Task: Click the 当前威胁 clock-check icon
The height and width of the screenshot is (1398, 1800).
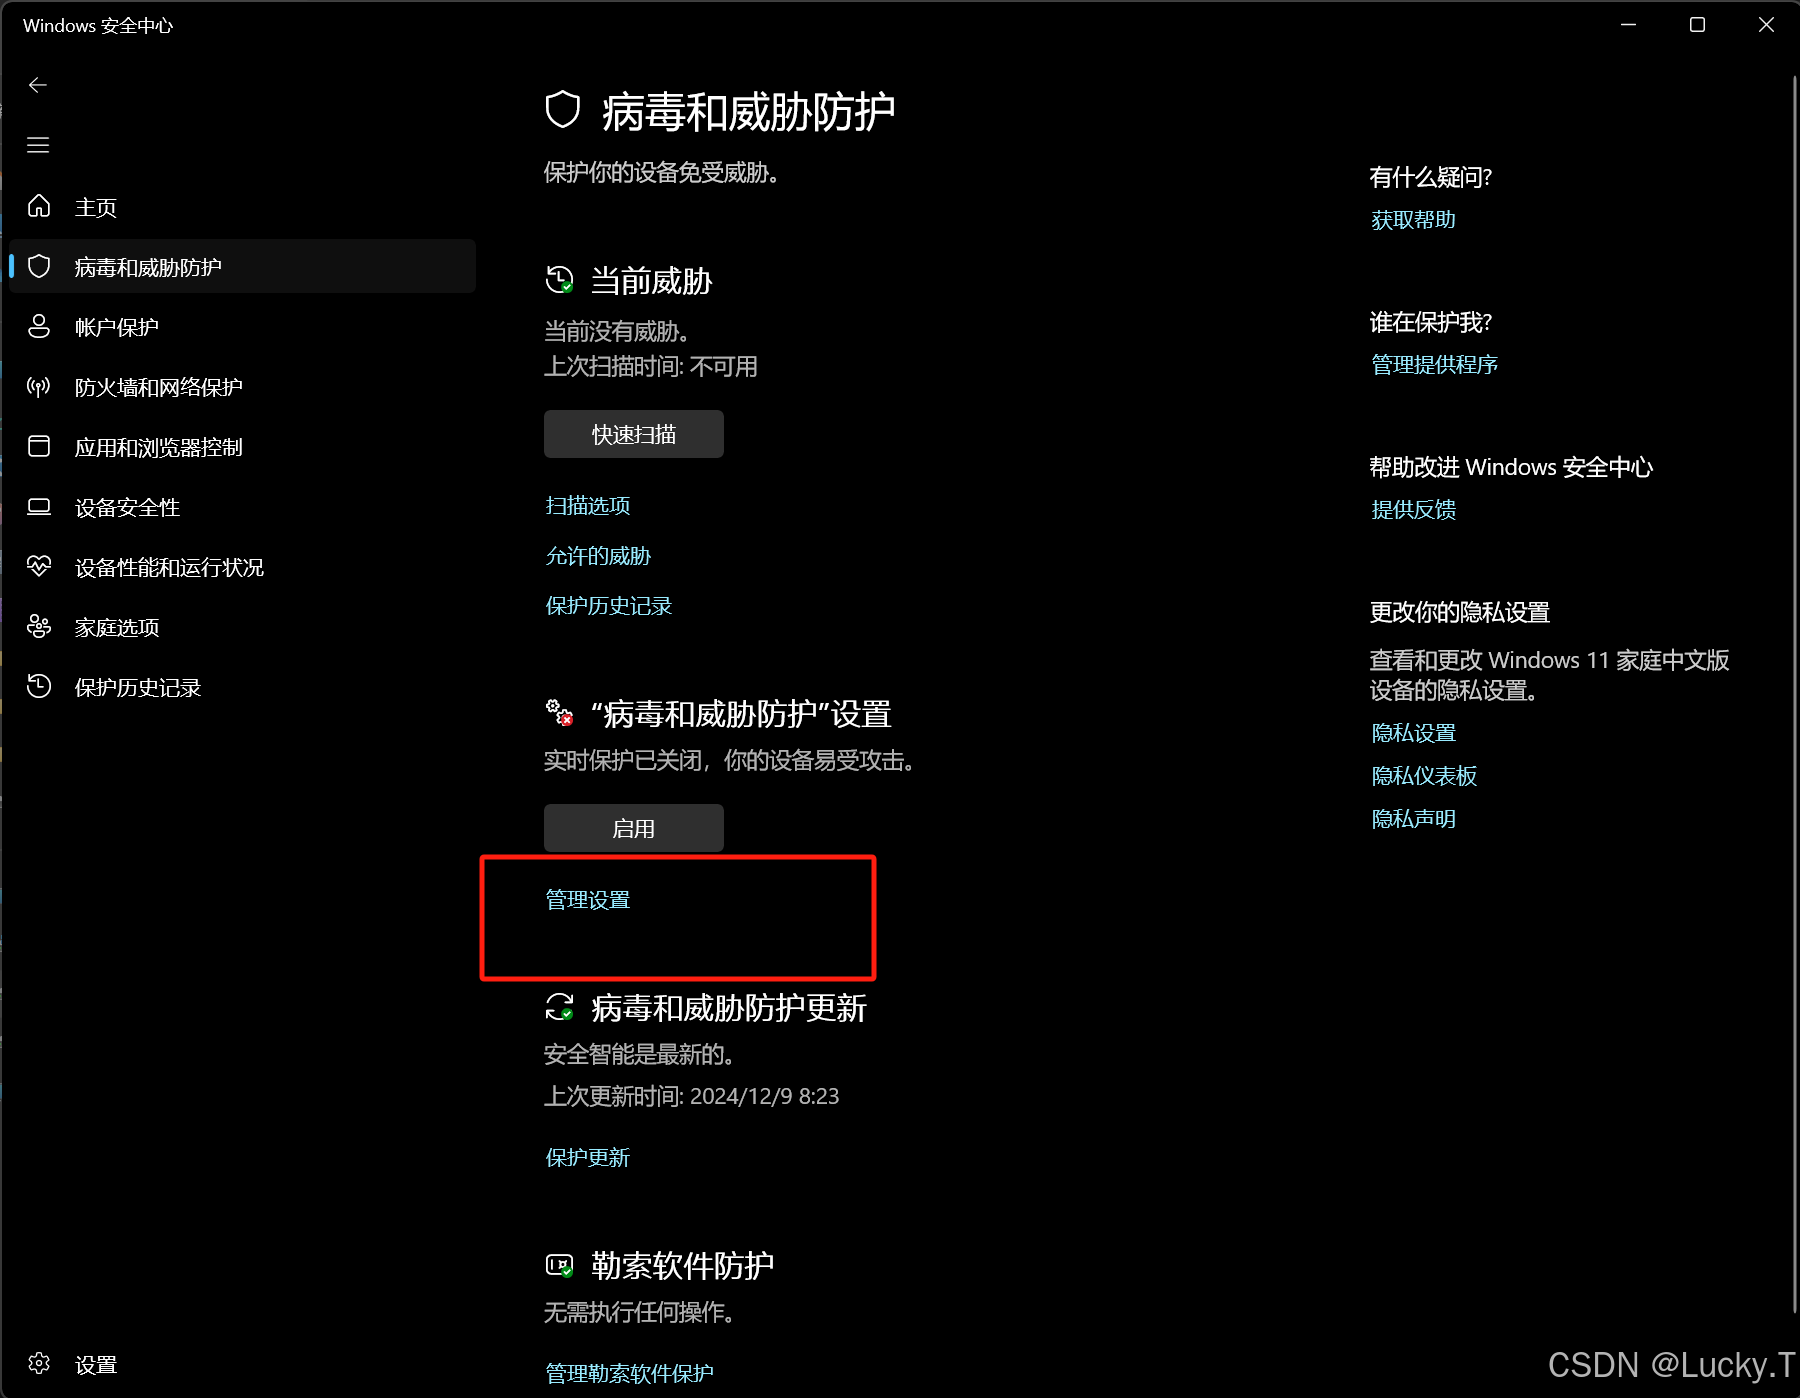Action: (560, 280)
